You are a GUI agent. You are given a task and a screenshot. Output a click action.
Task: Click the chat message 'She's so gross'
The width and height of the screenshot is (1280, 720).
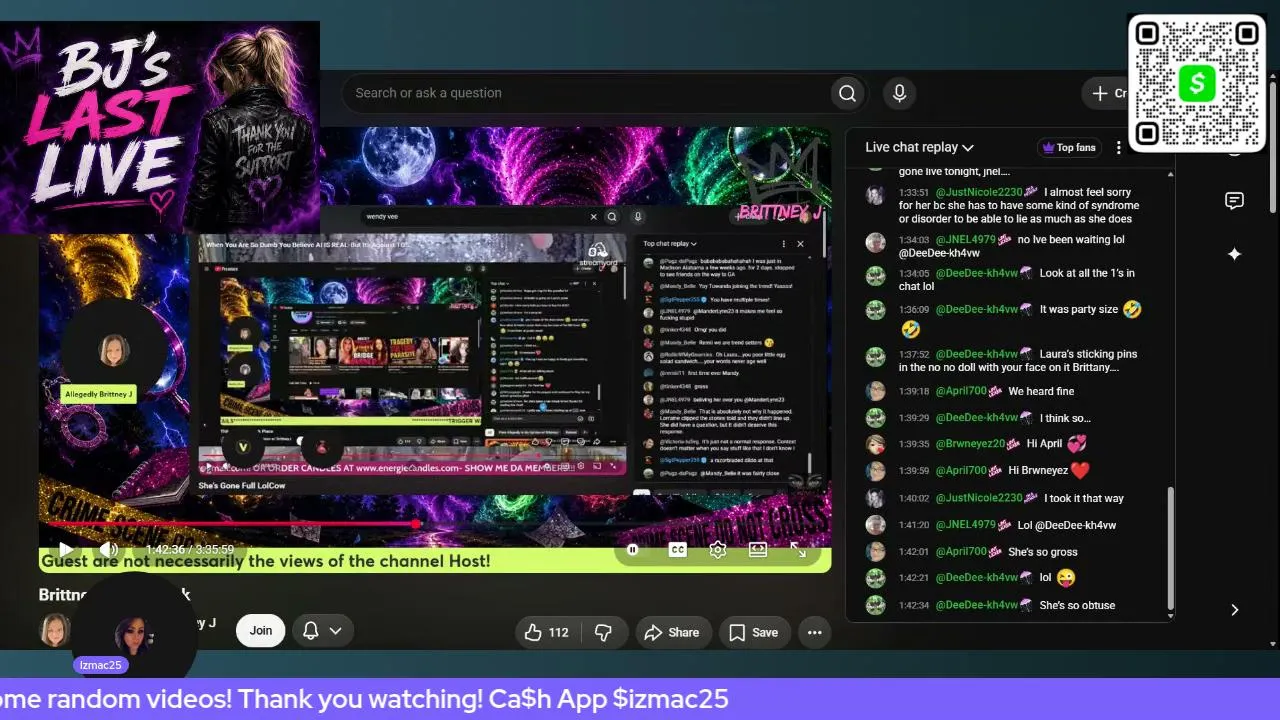(1043, 552)
